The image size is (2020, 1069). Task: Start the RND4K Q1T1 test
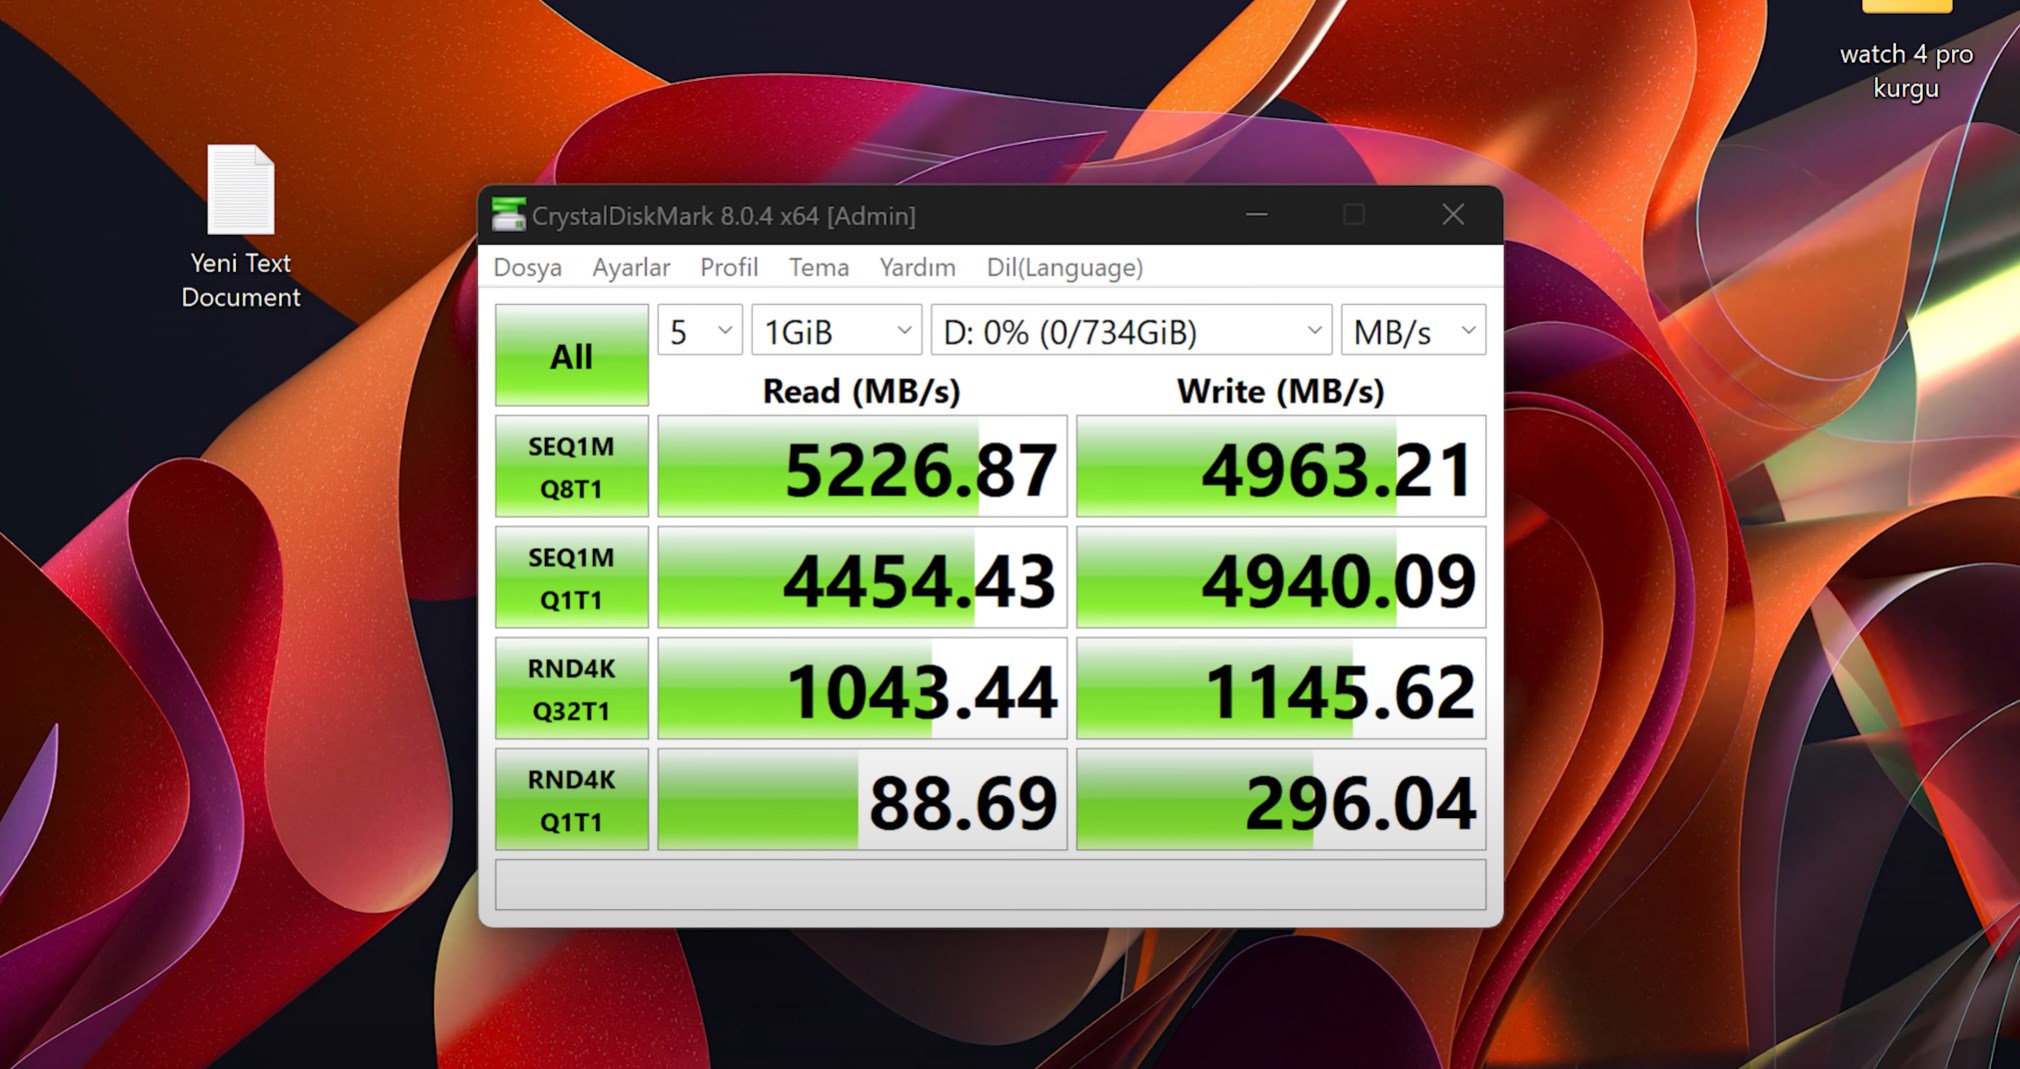(572, 799)
